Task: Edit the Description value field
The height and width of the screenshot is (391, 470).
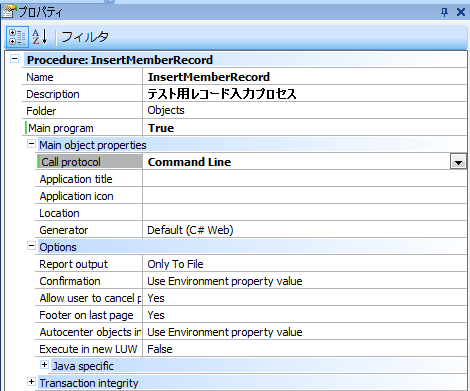Action: 305,94
